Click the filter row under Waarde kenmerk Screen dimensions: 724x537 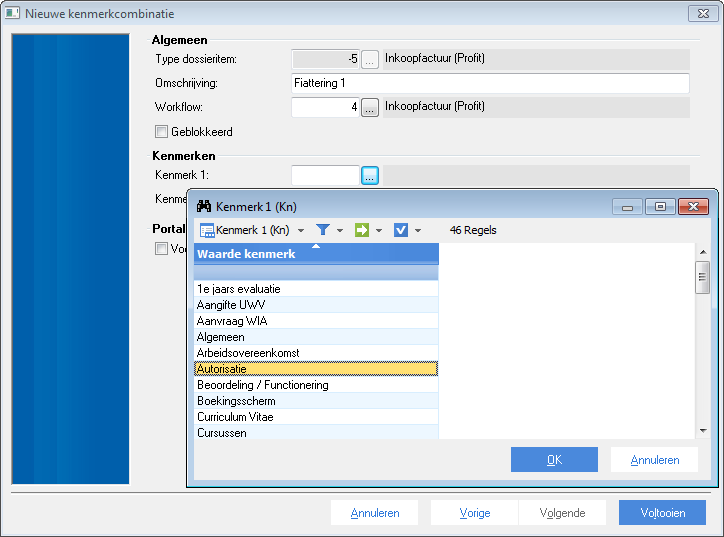[x=316, y=272]
